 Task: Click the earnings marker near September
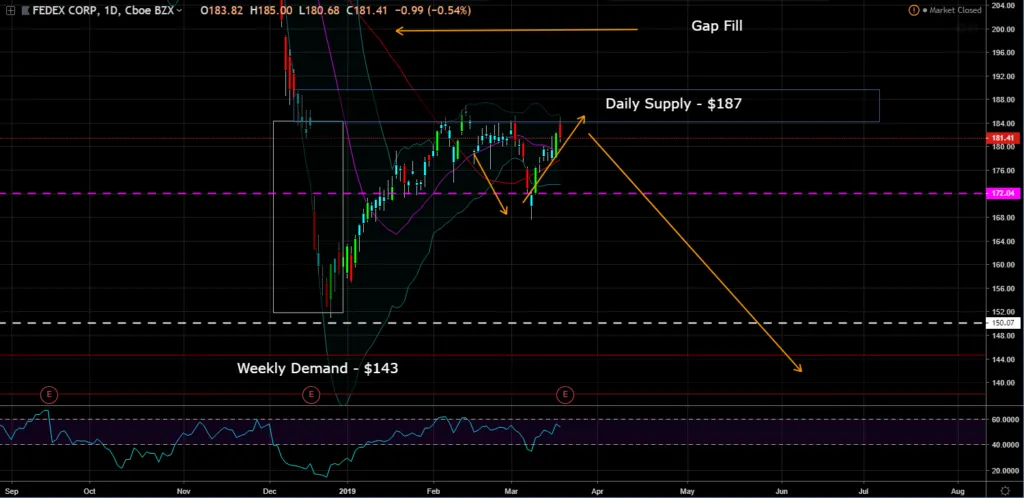pos(46,395)
